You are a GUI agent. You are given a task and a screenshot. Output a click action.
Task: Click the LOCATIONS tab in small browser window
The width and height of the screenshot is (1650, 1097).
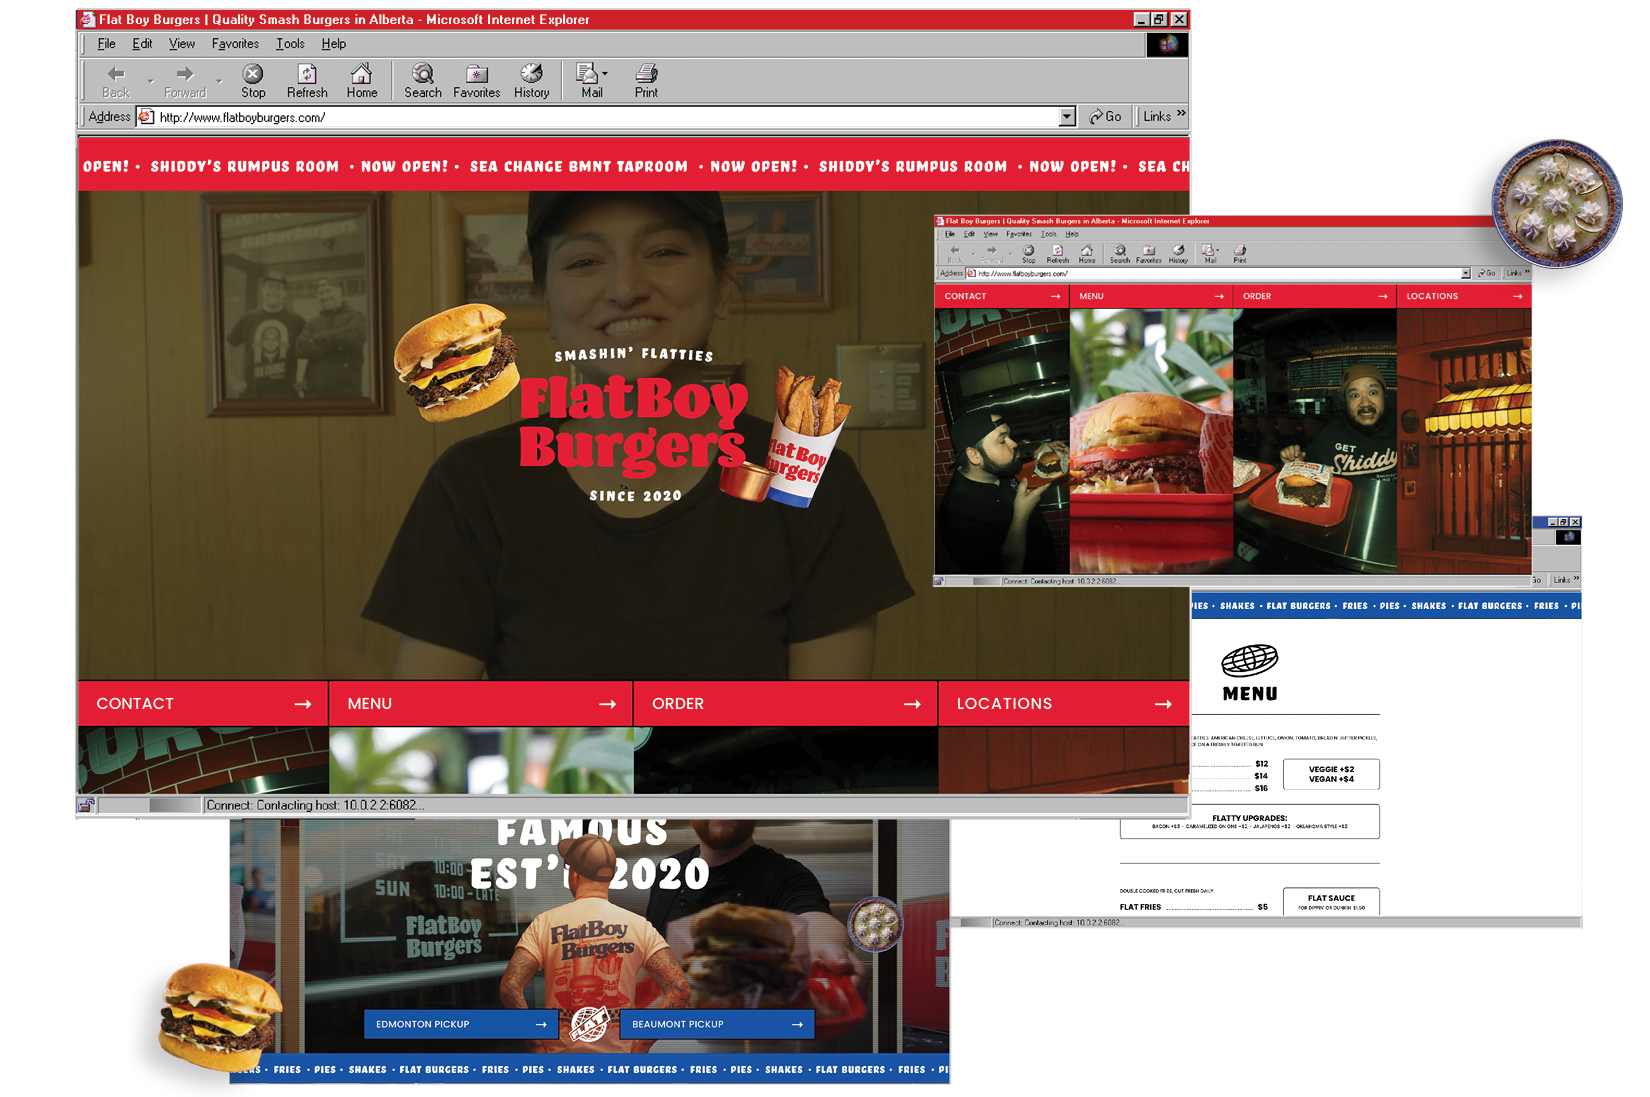[1464, 296]
